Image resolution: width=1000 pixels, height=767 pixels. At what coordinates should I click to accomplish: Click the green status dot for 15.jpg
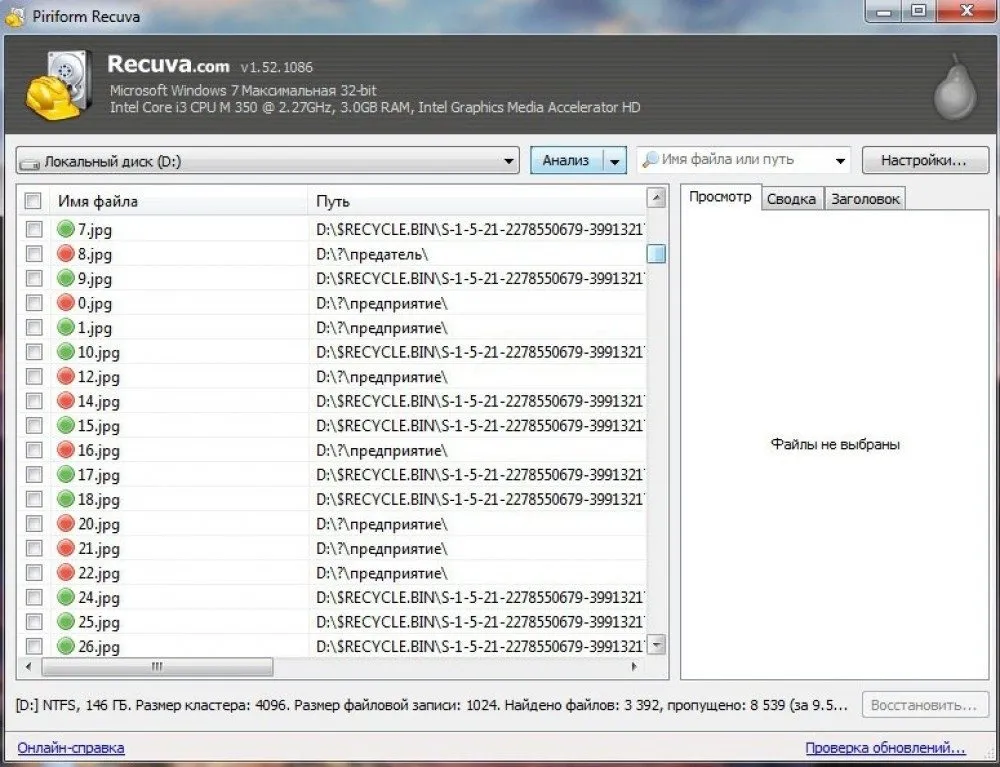tap(66, 425)
